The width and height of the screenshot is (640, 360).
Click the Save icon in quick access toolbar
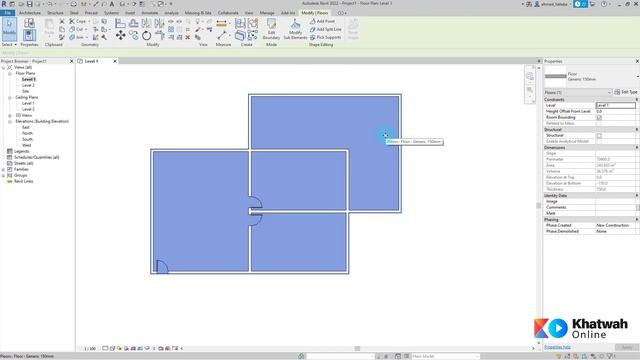(29, 4)
